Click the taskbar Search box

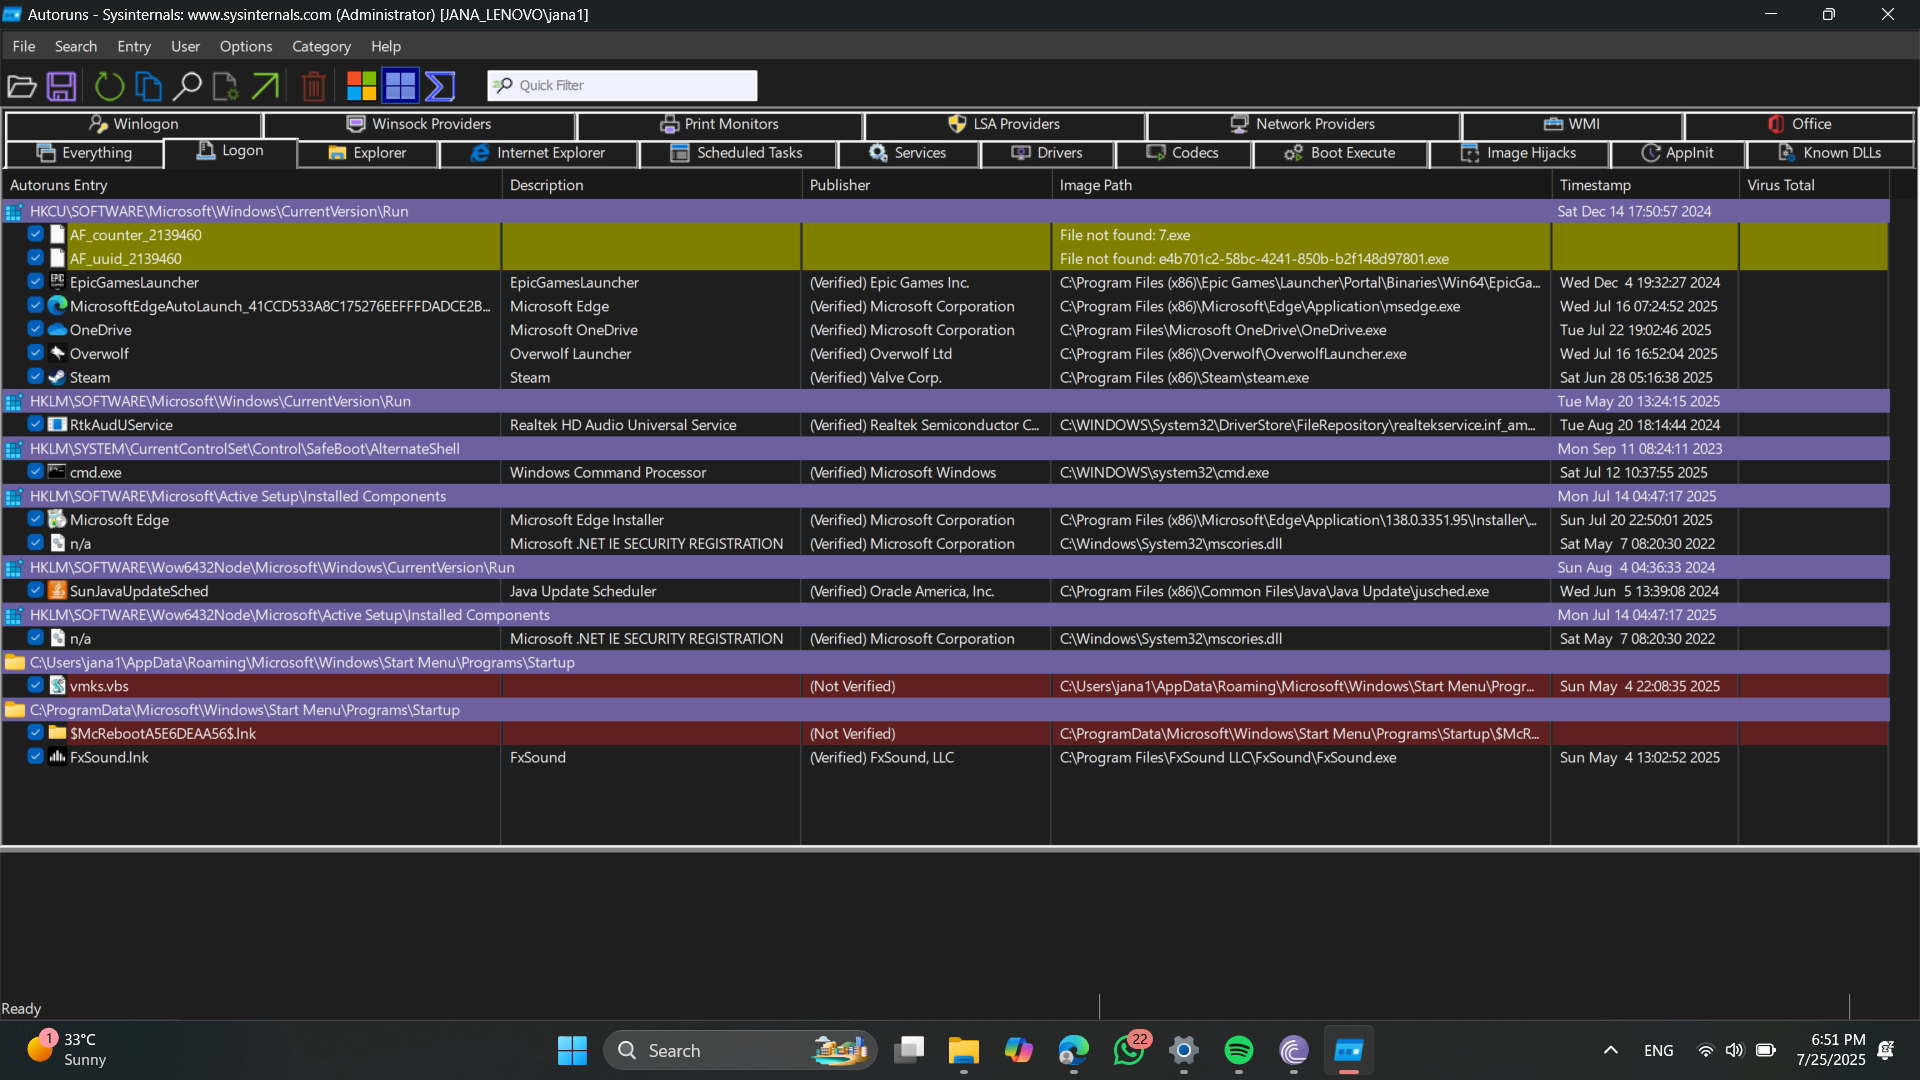pos(740,1050)
